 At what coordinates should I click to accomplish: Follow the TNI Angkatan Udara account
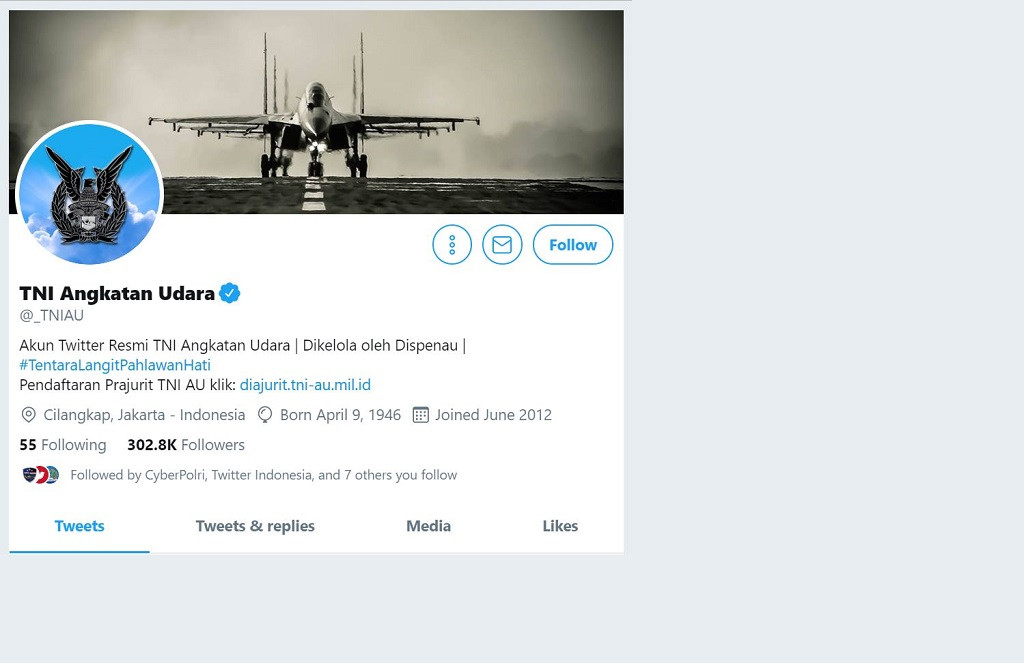point(572,245)
